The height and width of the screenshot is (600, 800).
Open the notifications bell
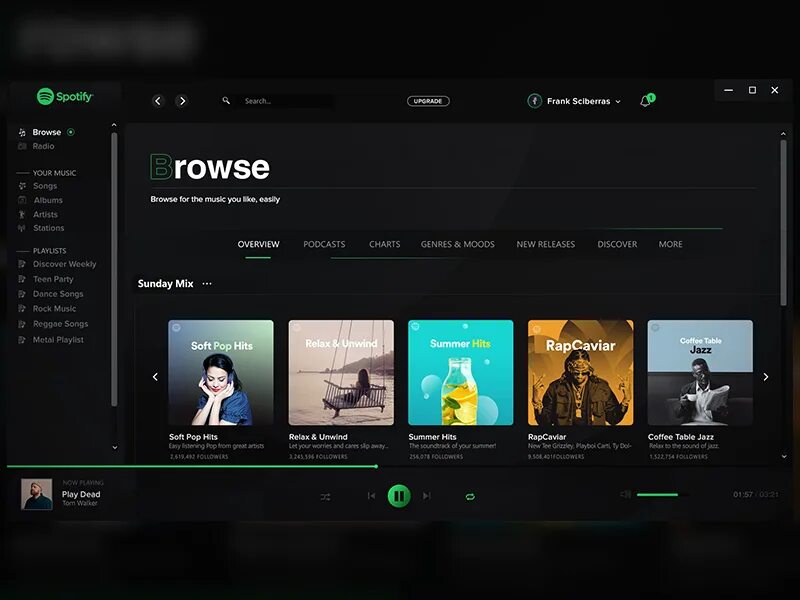tap(646, 100)
